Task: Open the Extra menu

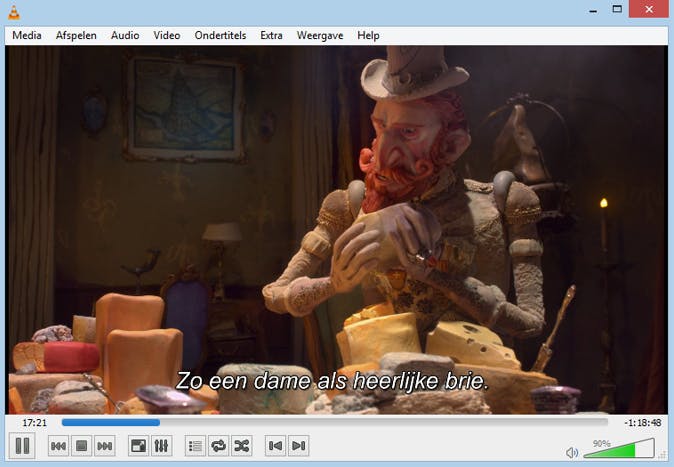Action: click(x=271, y=35)
